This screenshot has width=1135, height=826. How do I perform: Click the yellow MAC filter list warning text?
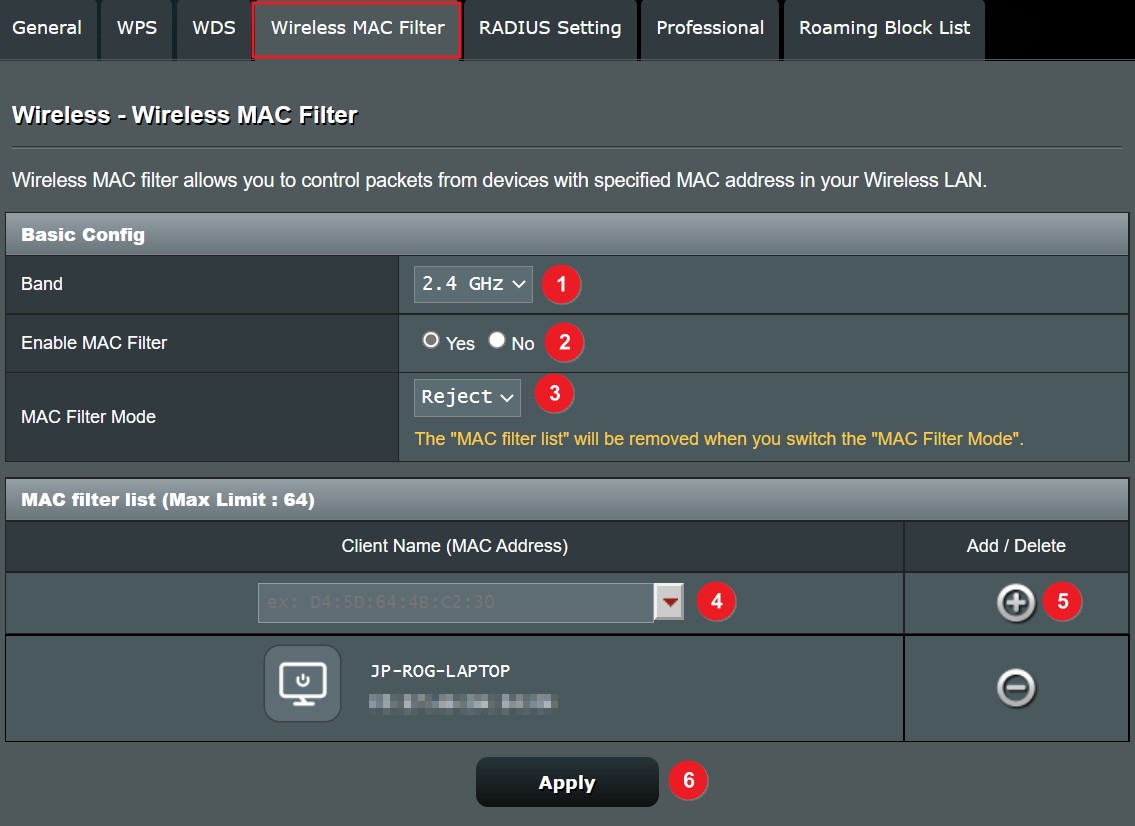[x=719, y=439]
